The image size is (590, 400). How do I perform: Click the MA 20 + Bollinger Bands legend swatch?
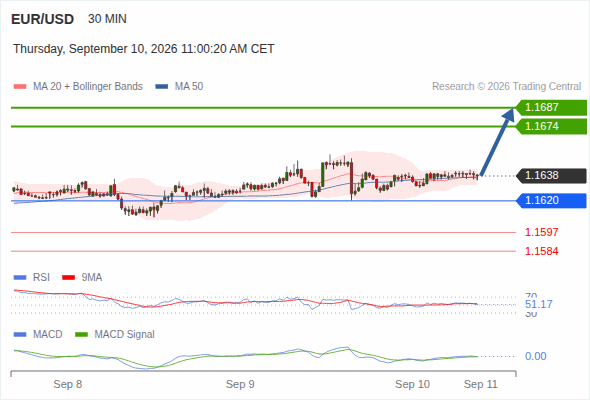pyautogui.click(x=20, y=87)
